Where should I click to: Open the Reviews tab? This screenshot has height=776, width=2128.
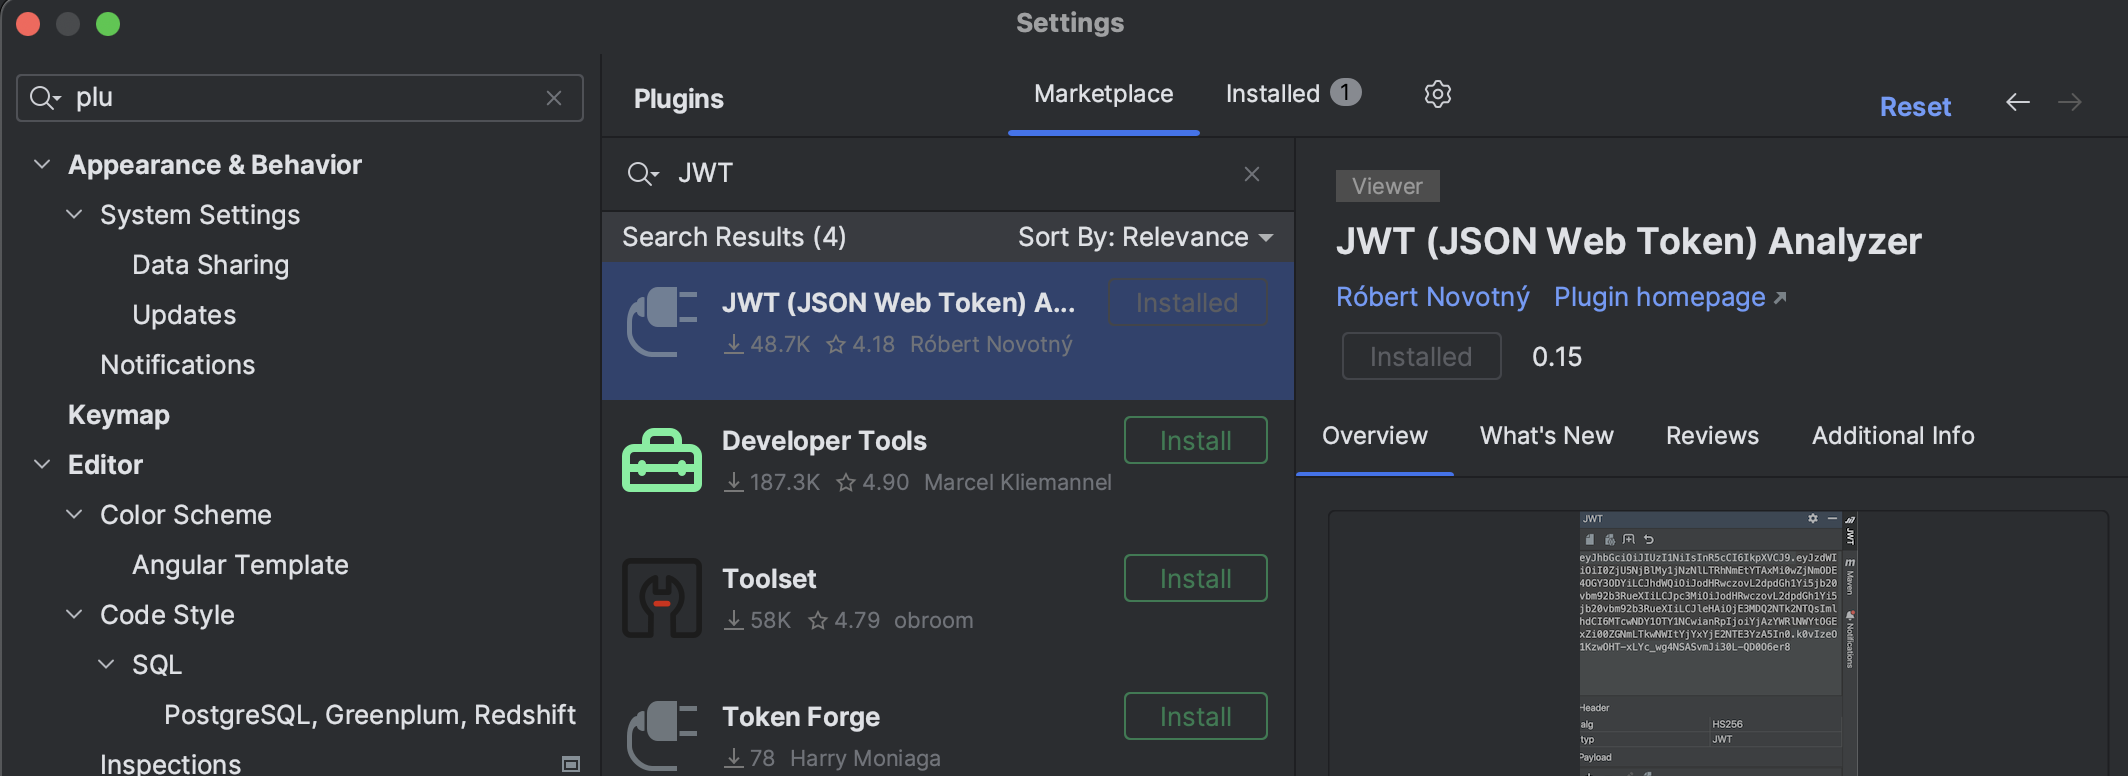(1712, 436)
